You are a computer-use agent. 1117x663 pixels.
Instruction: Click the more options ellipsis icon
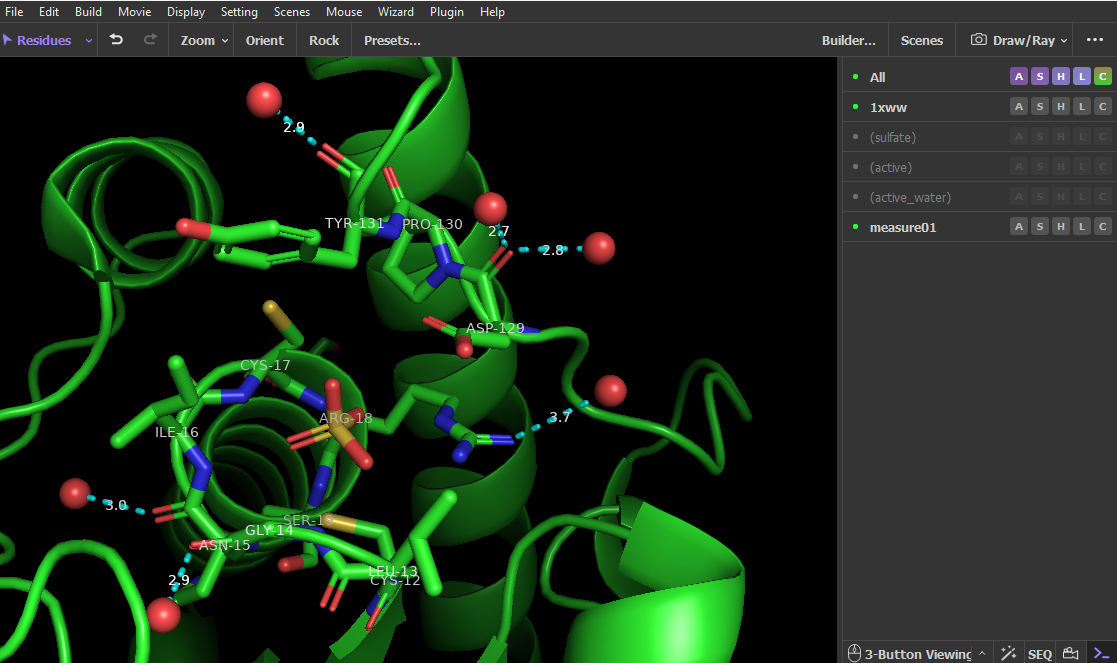[1095, 40]
